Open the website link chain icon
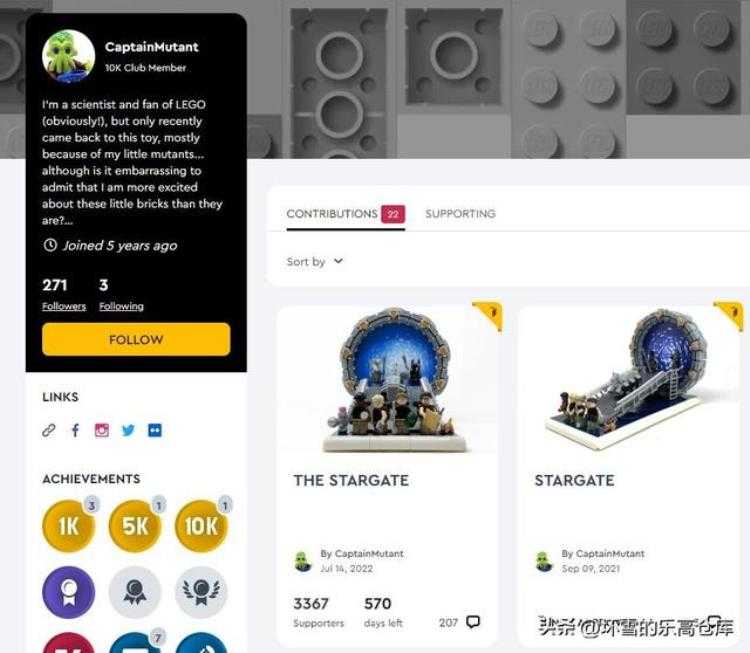This screenshot has width=750, height=653. pos(49,431)
